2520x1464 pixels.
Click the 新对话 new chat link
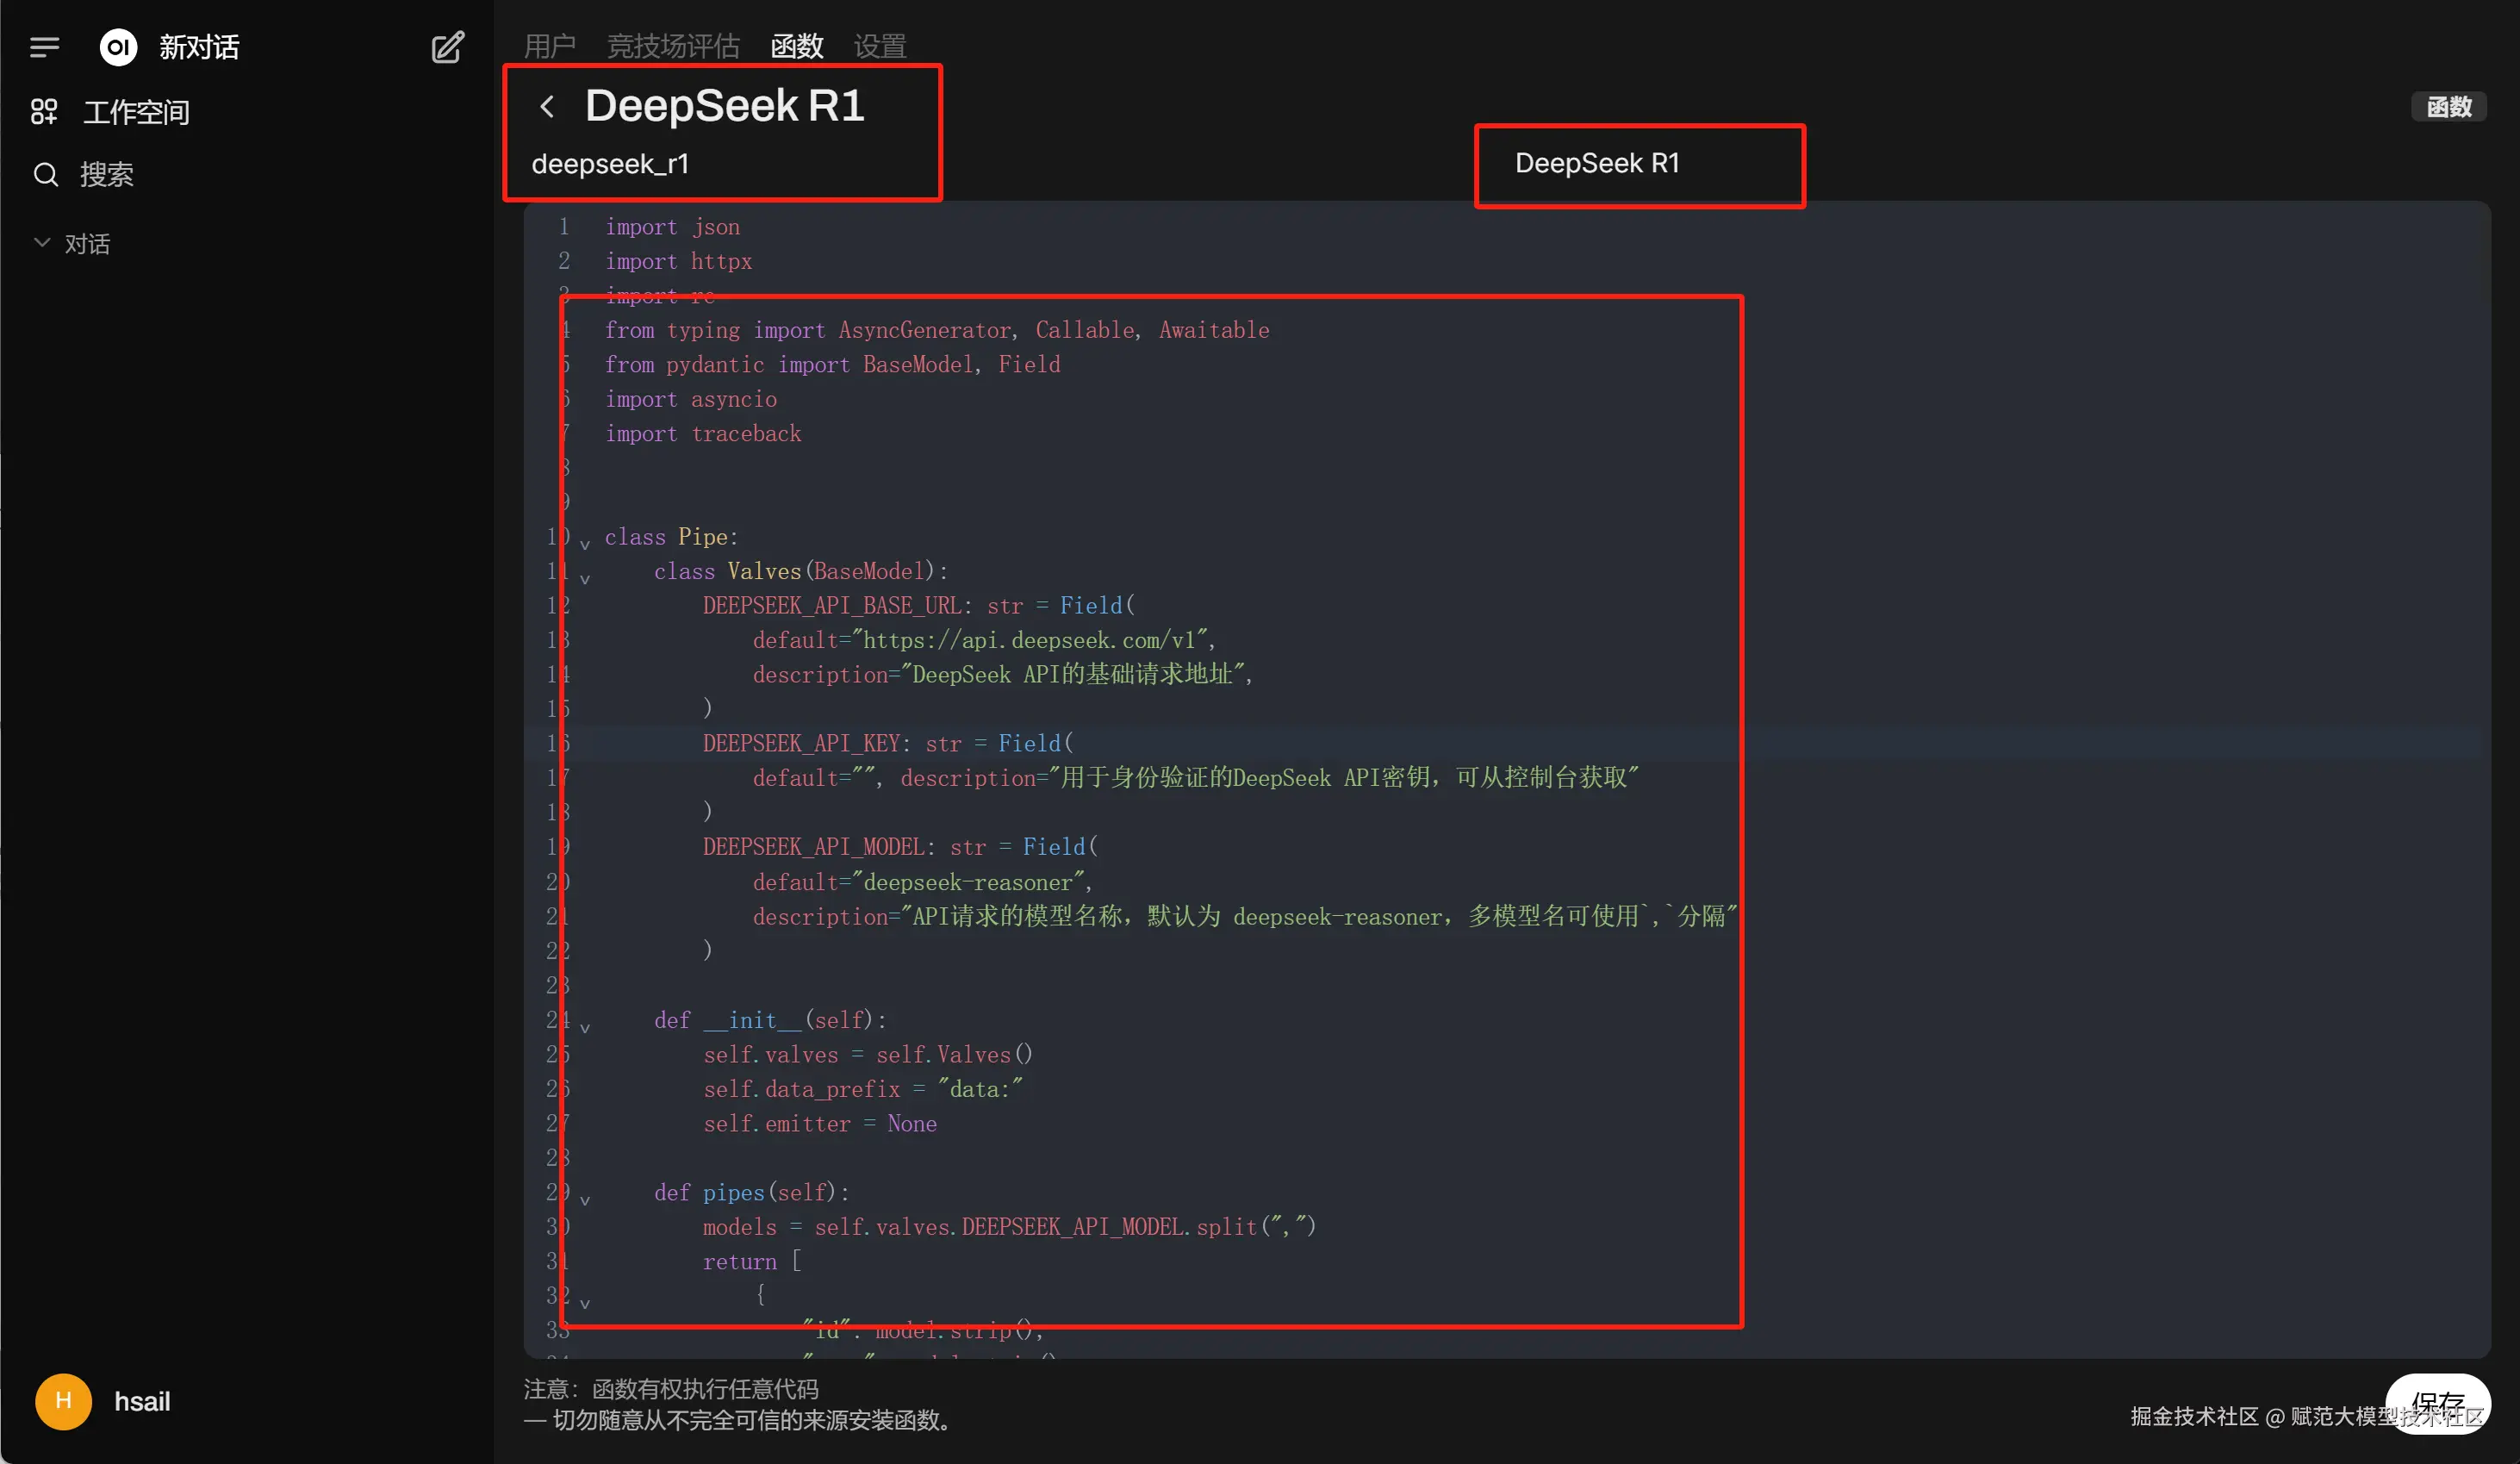tap(199, 47)
